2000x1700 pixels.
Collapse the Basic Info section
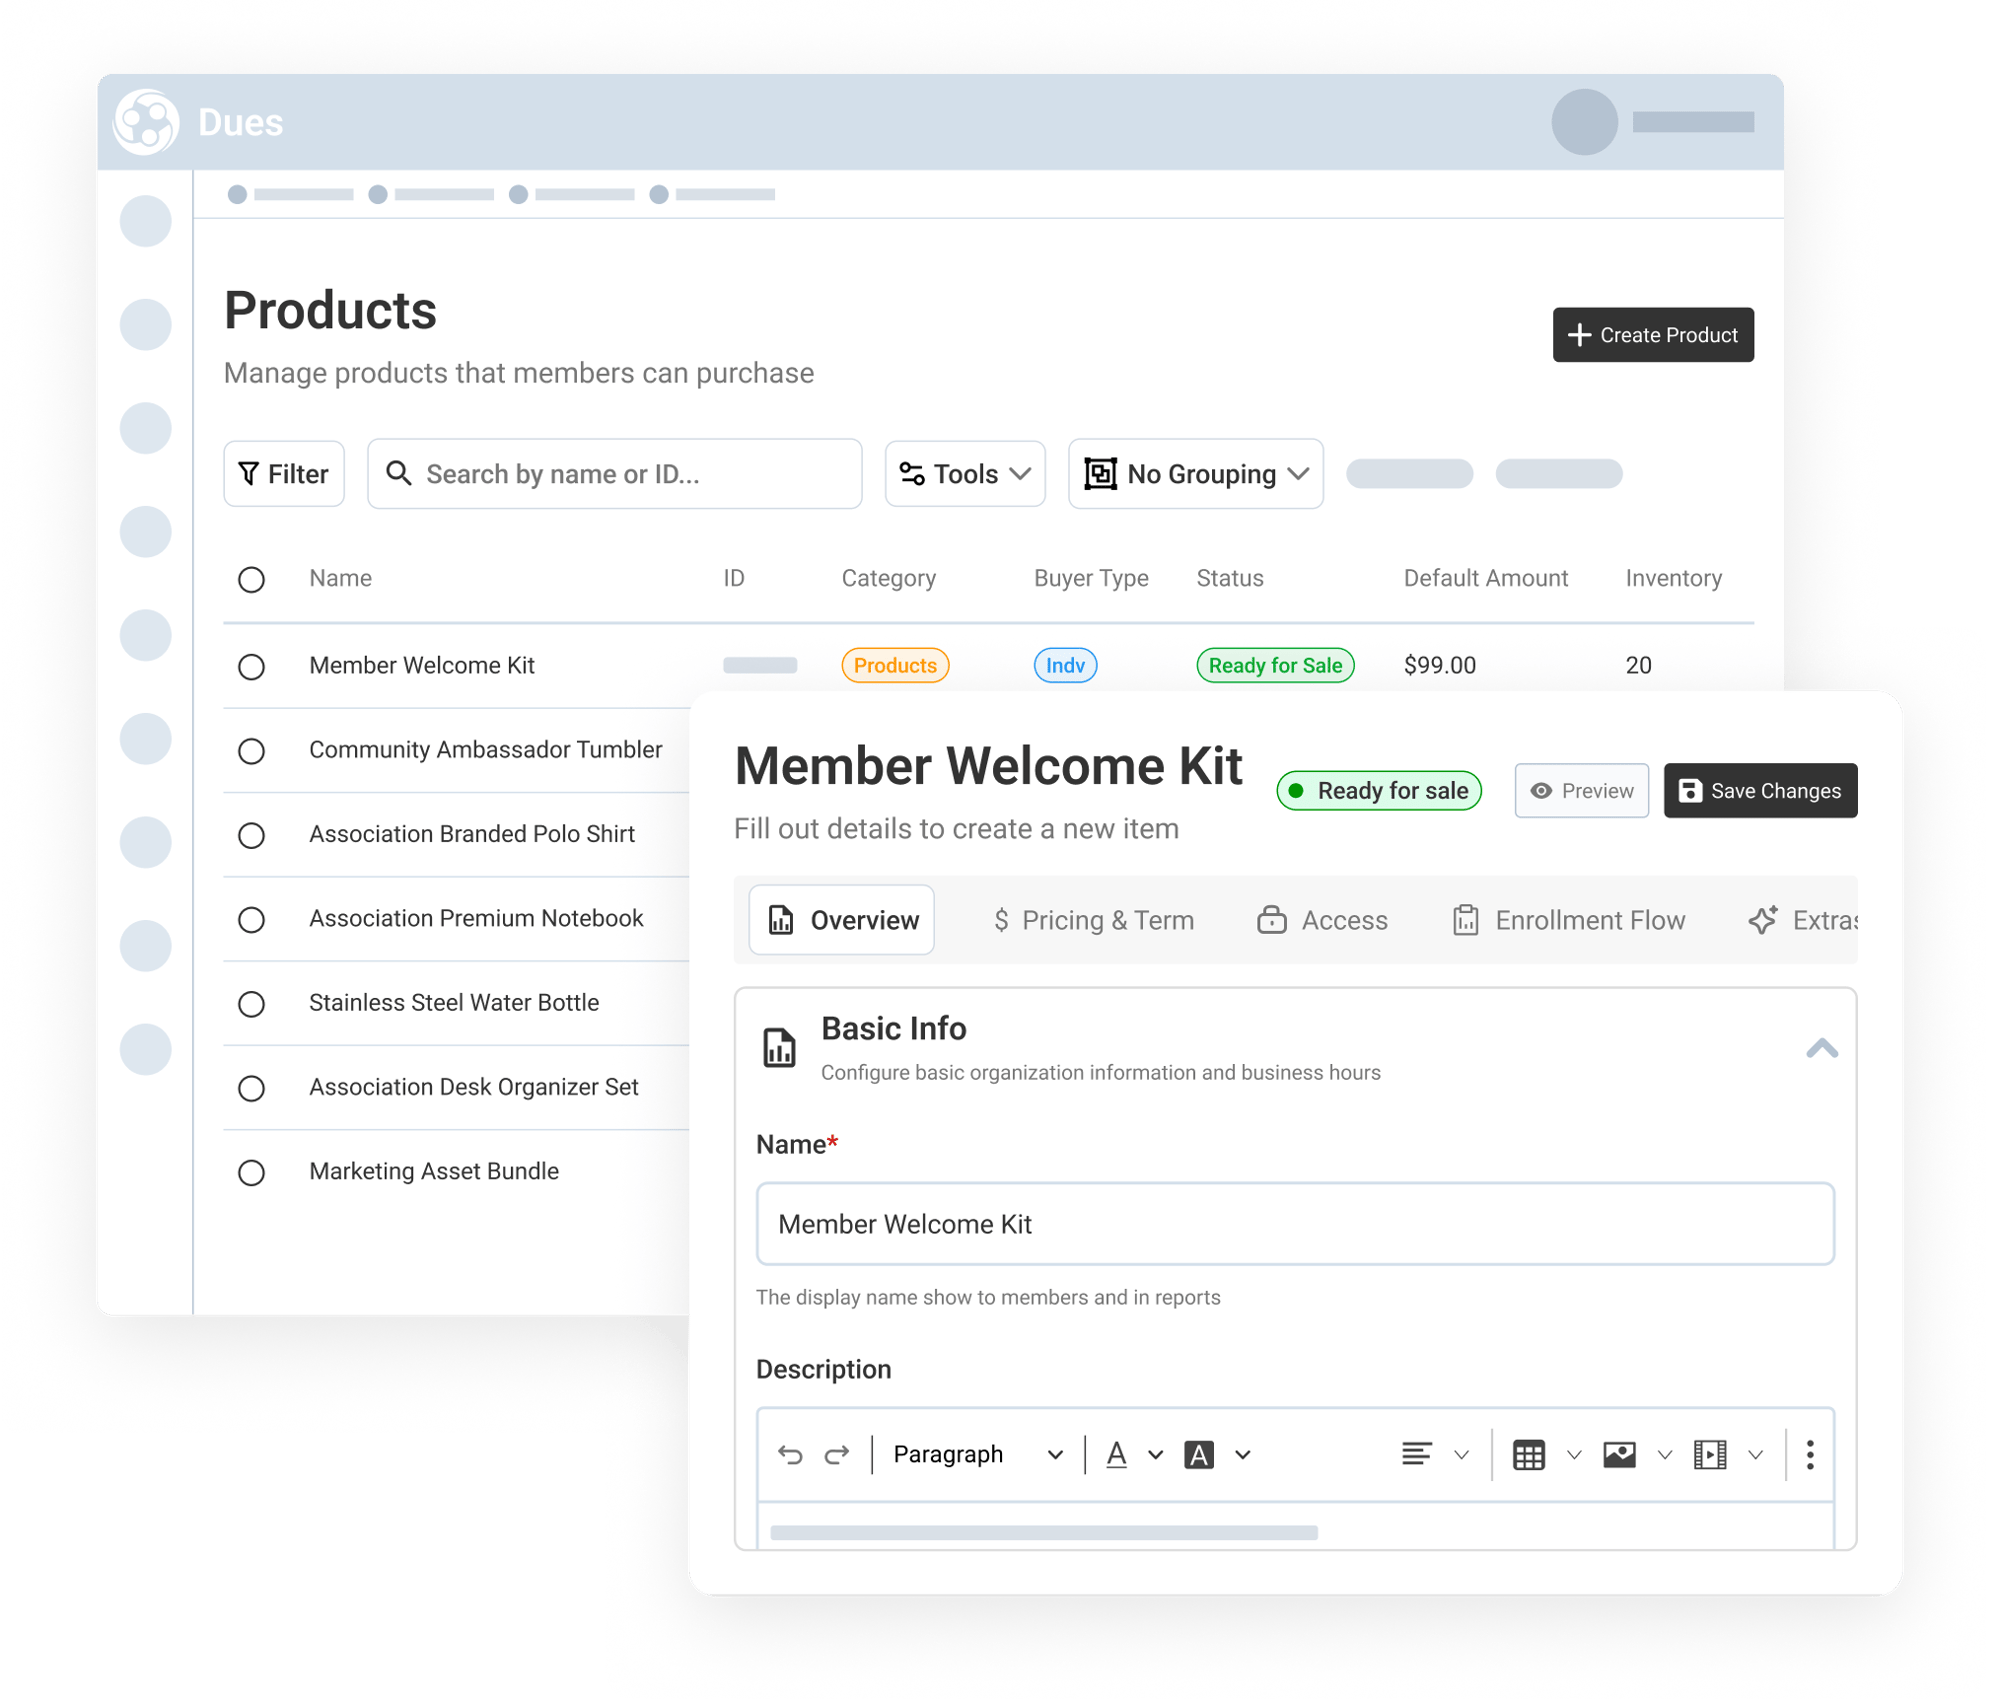(x=1821, y=1048)
